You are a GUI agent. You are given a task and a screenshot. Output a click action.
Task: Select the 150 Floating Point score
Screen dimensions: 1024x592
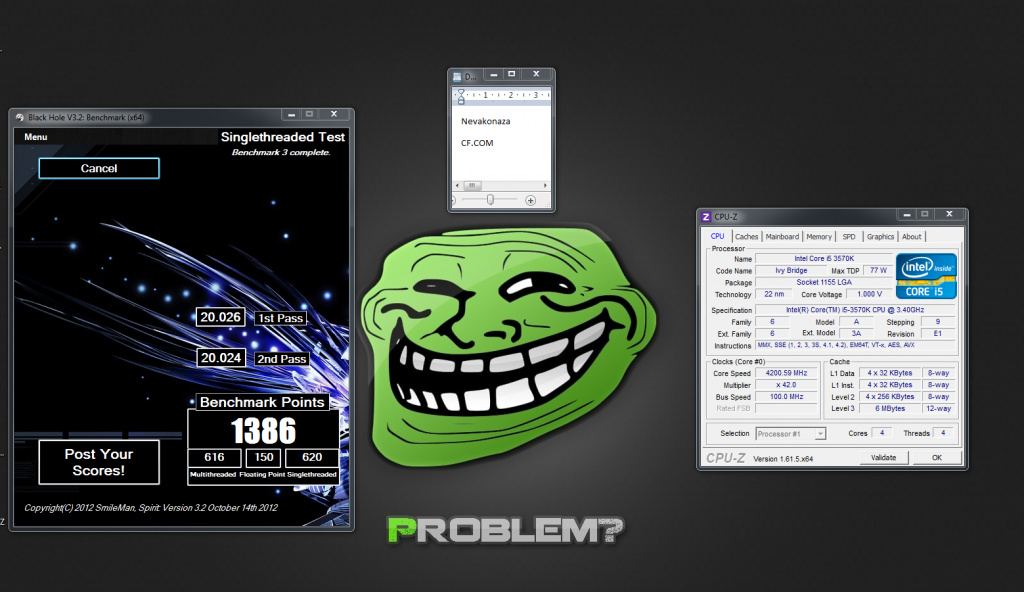tap(264, 457)
